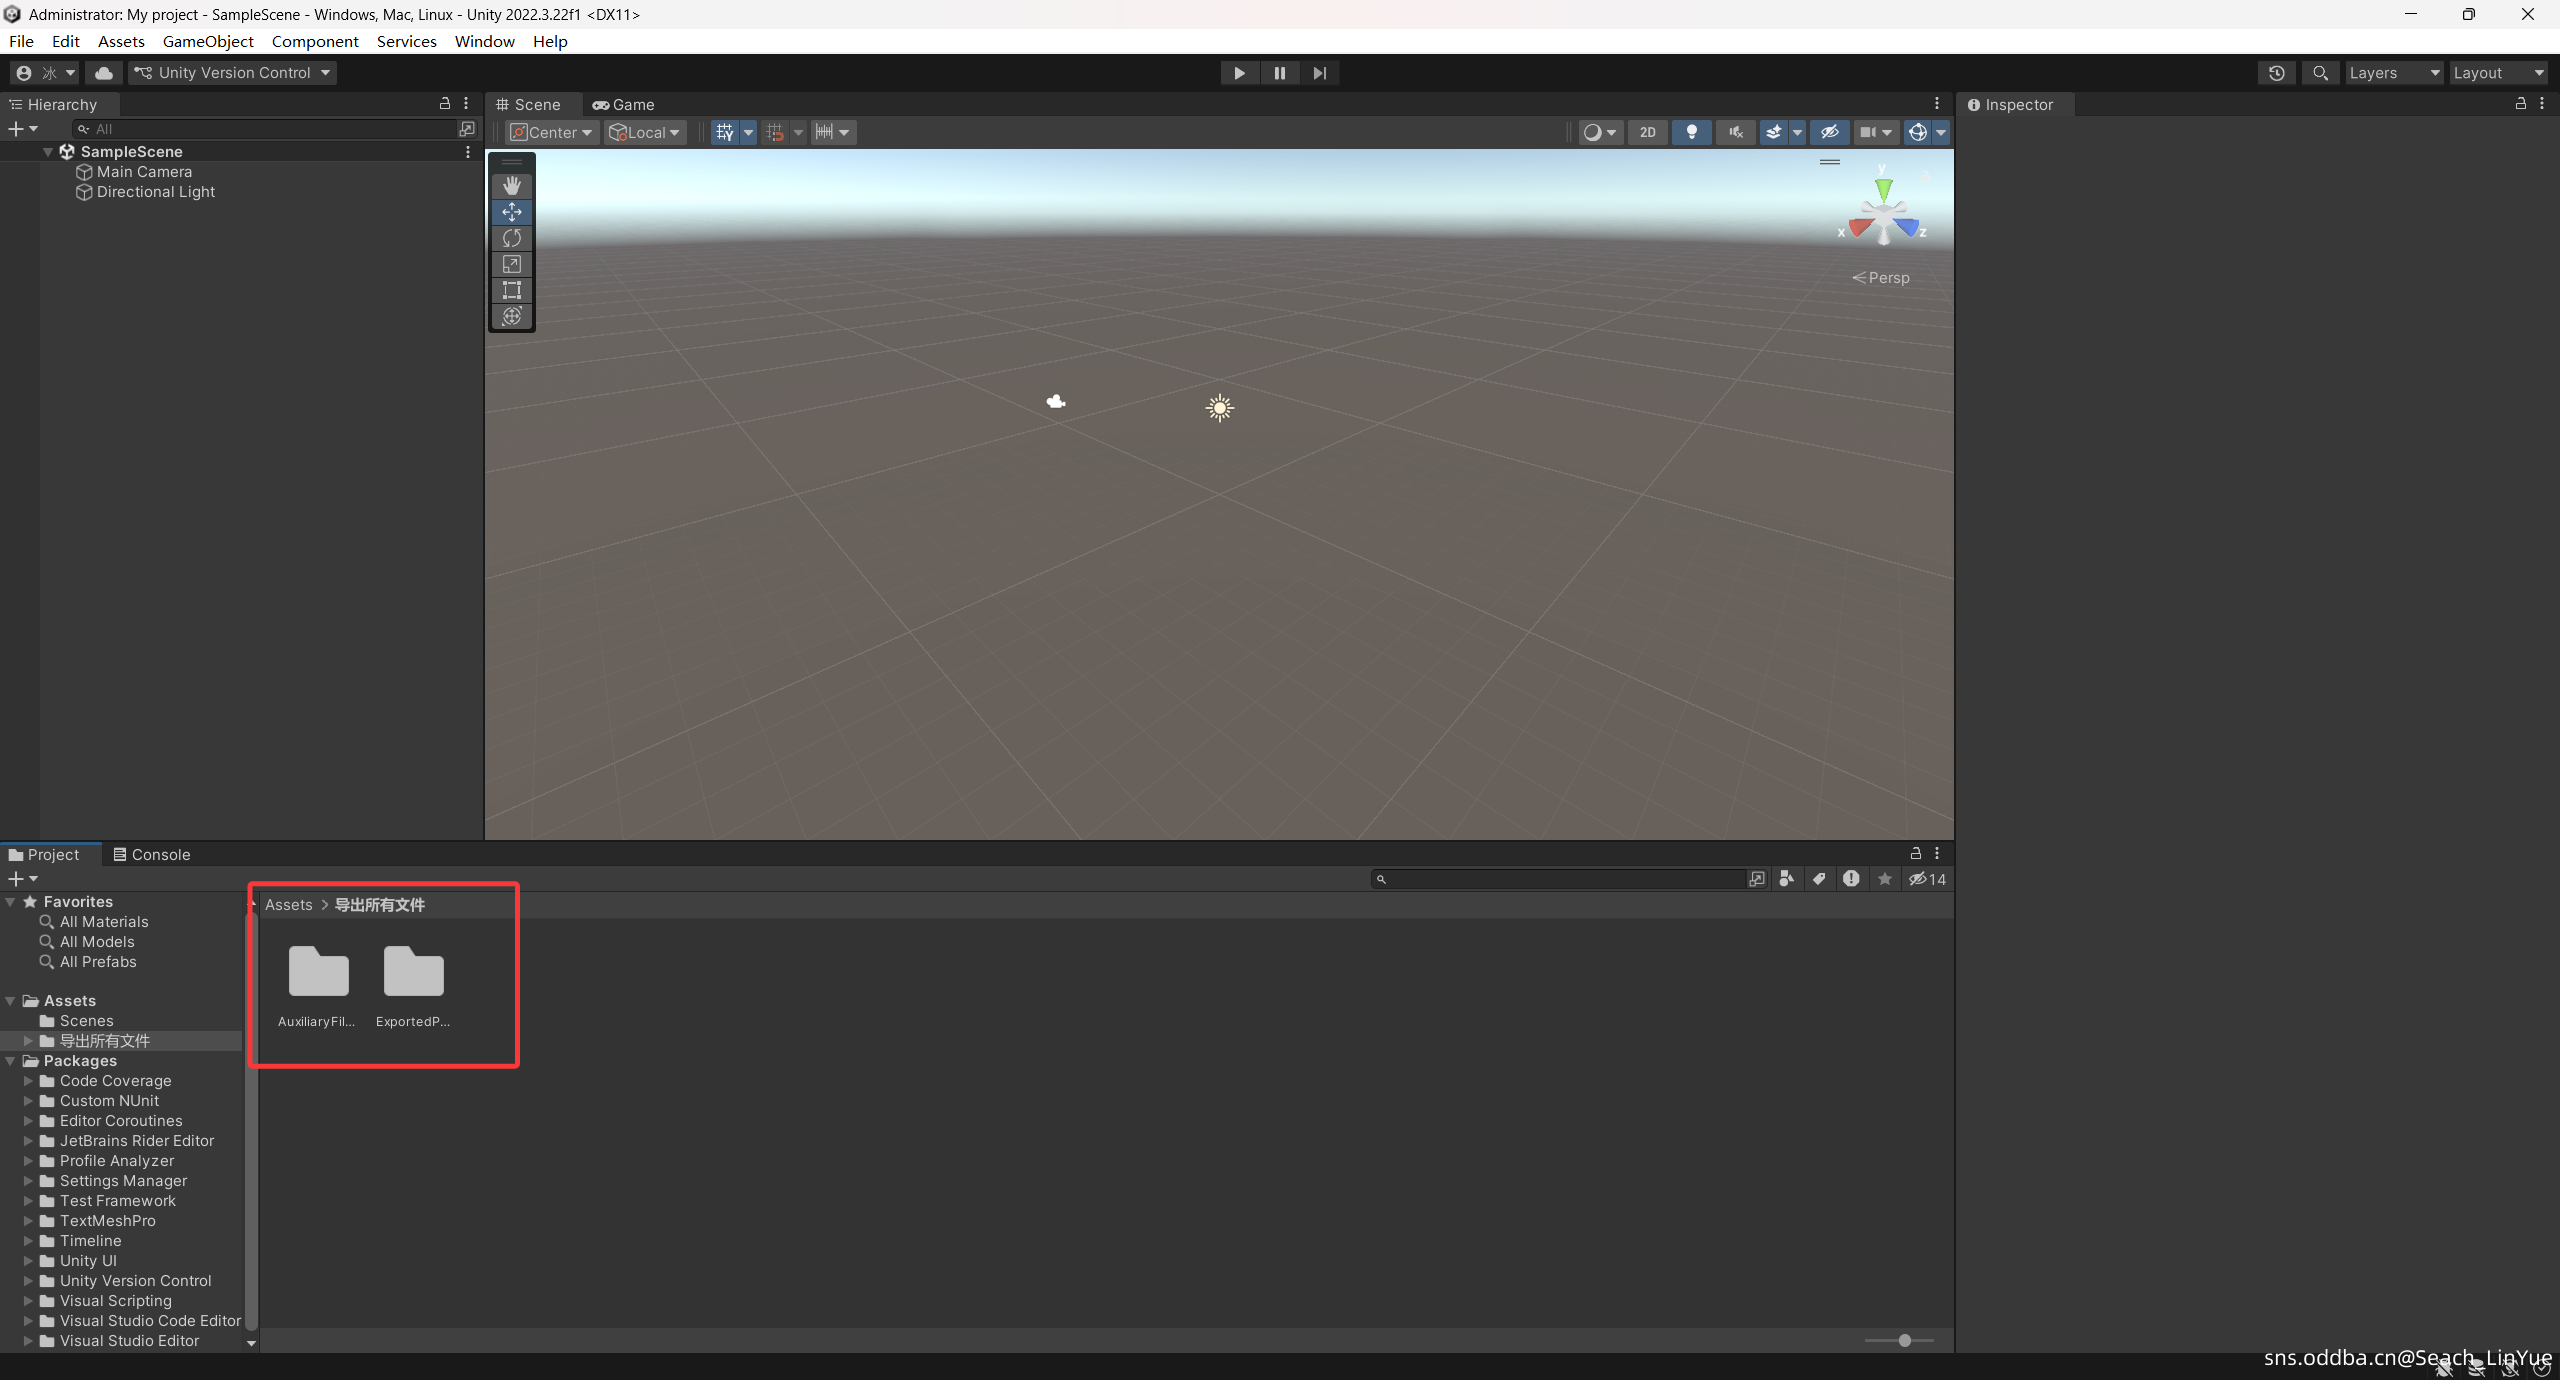
Task: Select the Hand view tool
Action: pos(511,186)
